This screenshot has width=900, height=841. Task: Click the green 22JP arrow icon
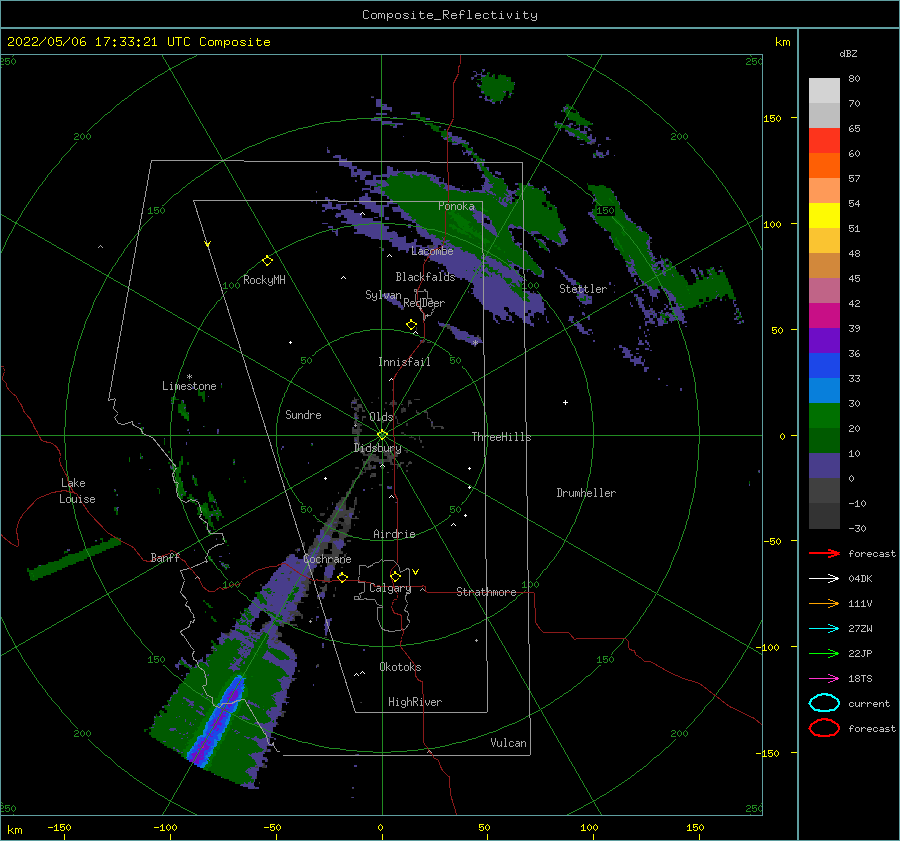(x=824, y=653)
